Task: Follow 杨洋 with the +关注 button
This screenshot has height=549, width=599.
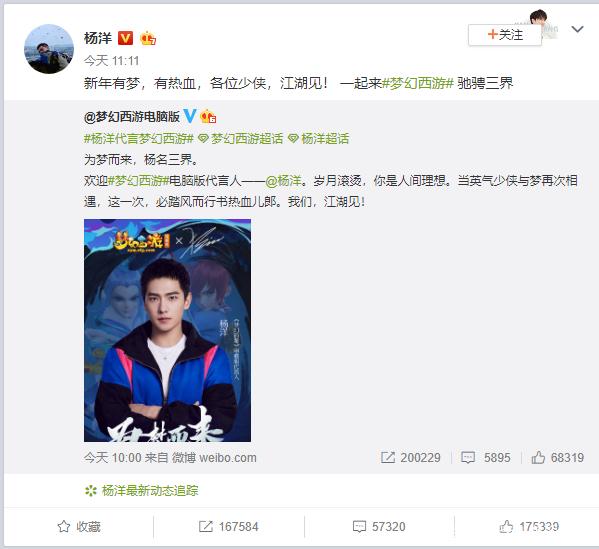Action: 505,35
